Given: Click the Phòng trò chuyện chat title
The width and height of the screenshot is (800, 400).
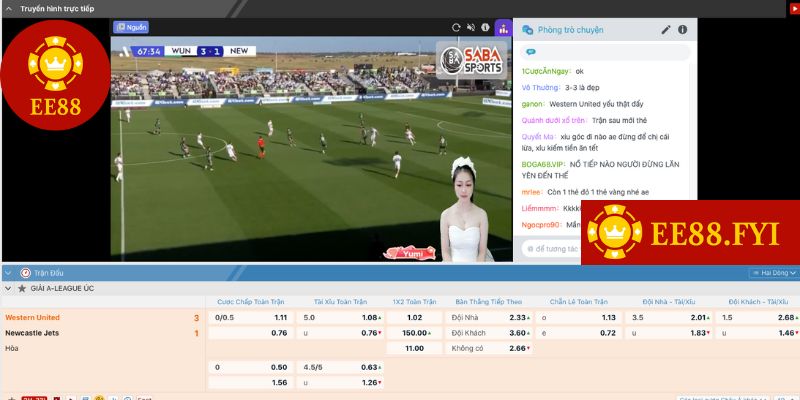Looking at the screenshot, I should (x=570, y=30).
